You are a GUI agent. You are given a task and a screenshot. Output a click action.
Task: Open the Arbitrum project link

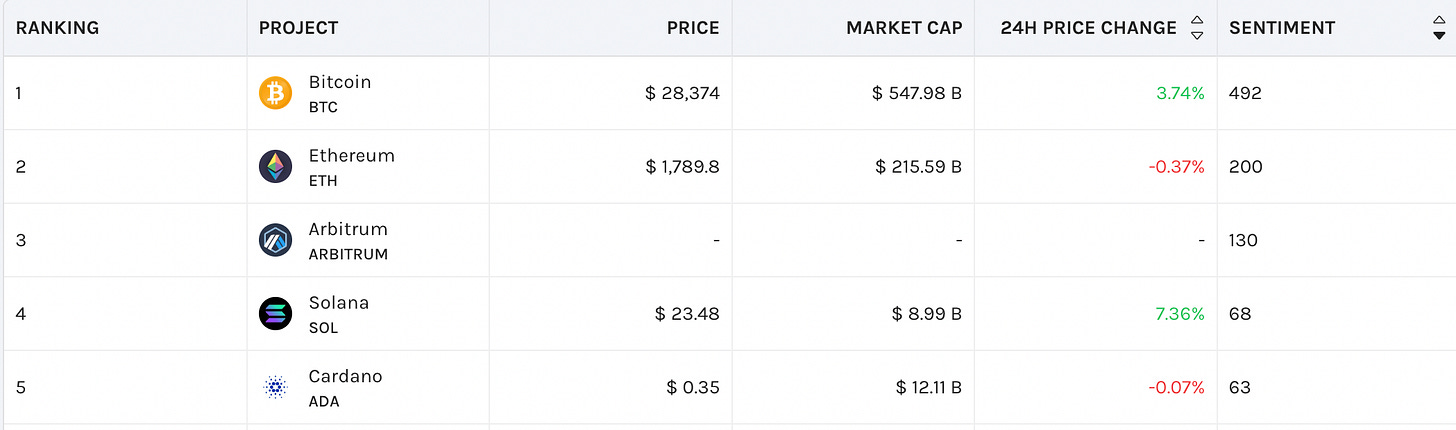[348, 229]
